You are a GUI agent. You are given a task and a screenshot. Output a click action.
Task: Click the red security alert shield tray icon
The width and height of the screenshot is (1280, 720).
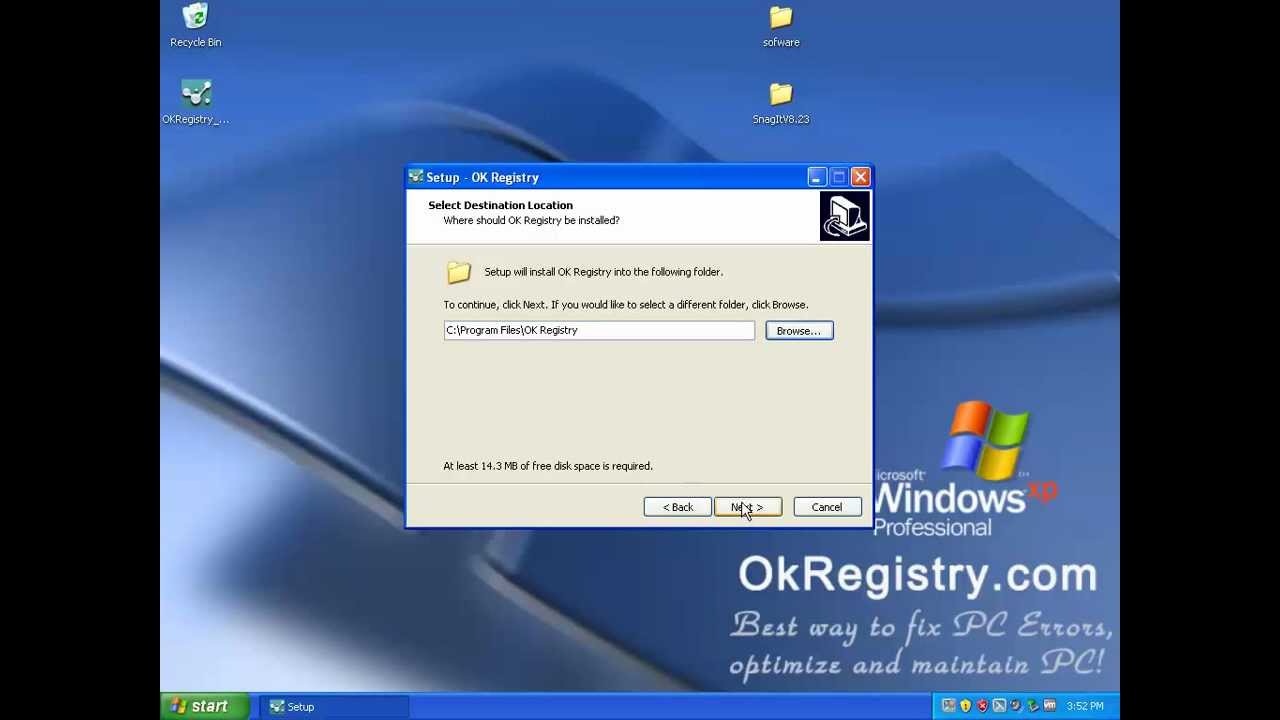click(x=982, y=706)
